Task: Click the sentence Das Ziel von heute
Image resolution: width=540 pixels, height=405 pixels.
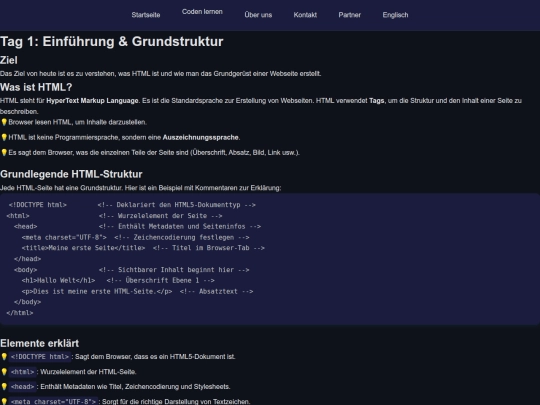Action: click(x=160, y=74)
